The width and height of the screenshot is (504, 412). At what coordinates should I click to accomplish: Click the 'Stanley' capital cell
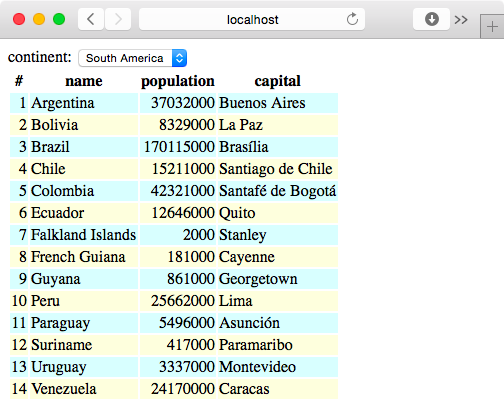click(278, 235)
